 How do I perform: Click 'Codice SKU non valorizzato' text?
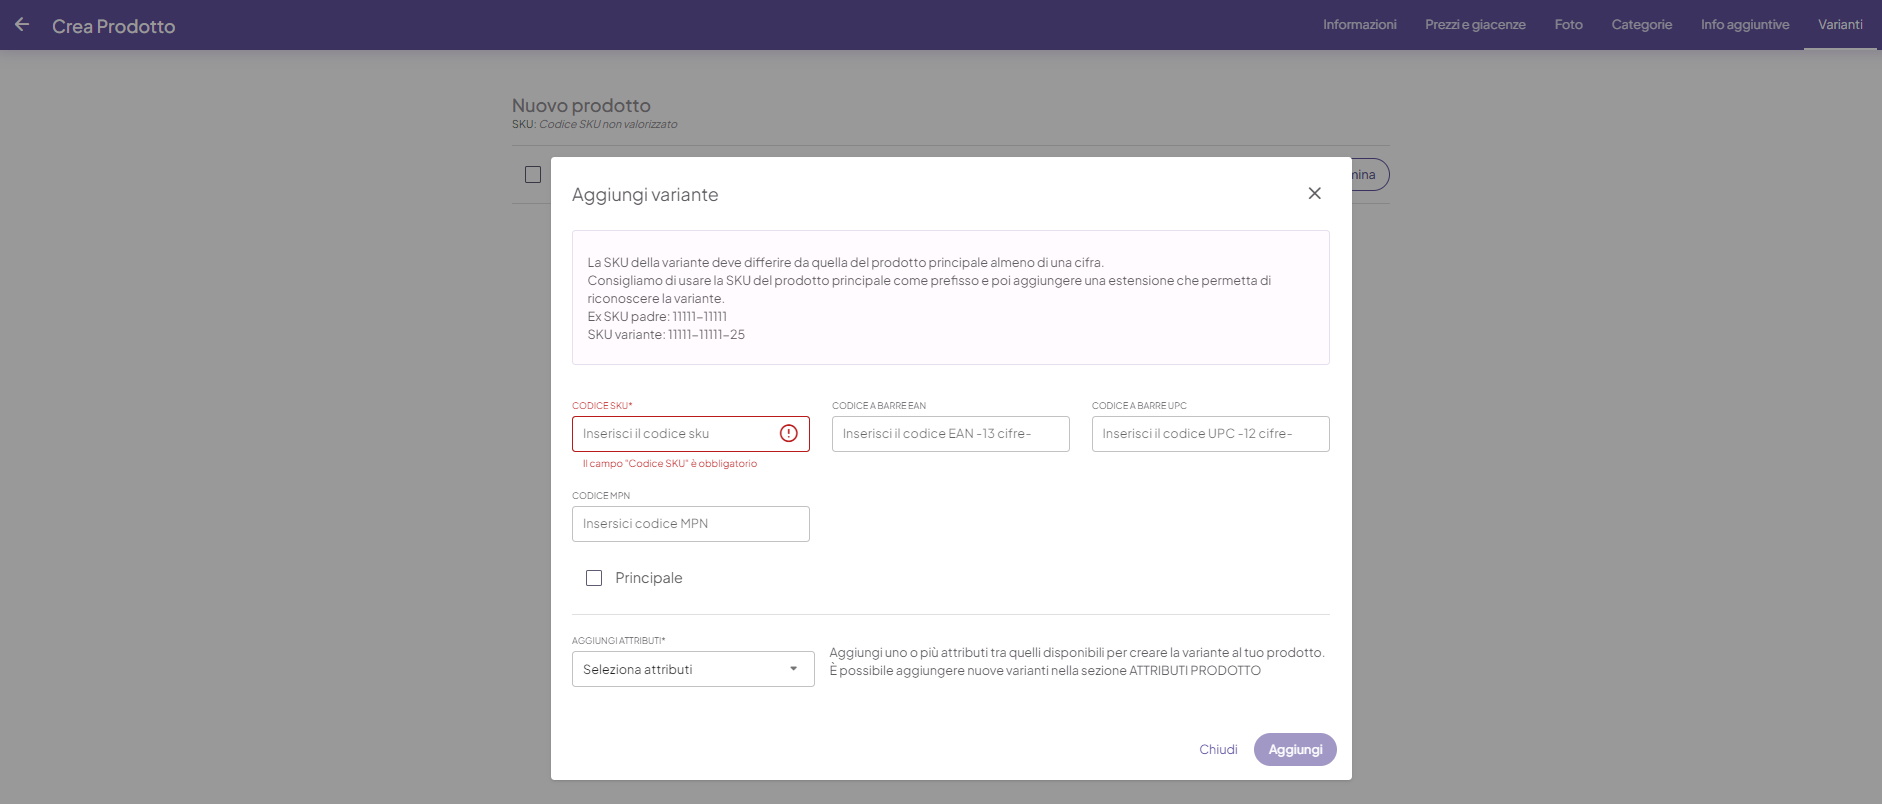(608, 124)
